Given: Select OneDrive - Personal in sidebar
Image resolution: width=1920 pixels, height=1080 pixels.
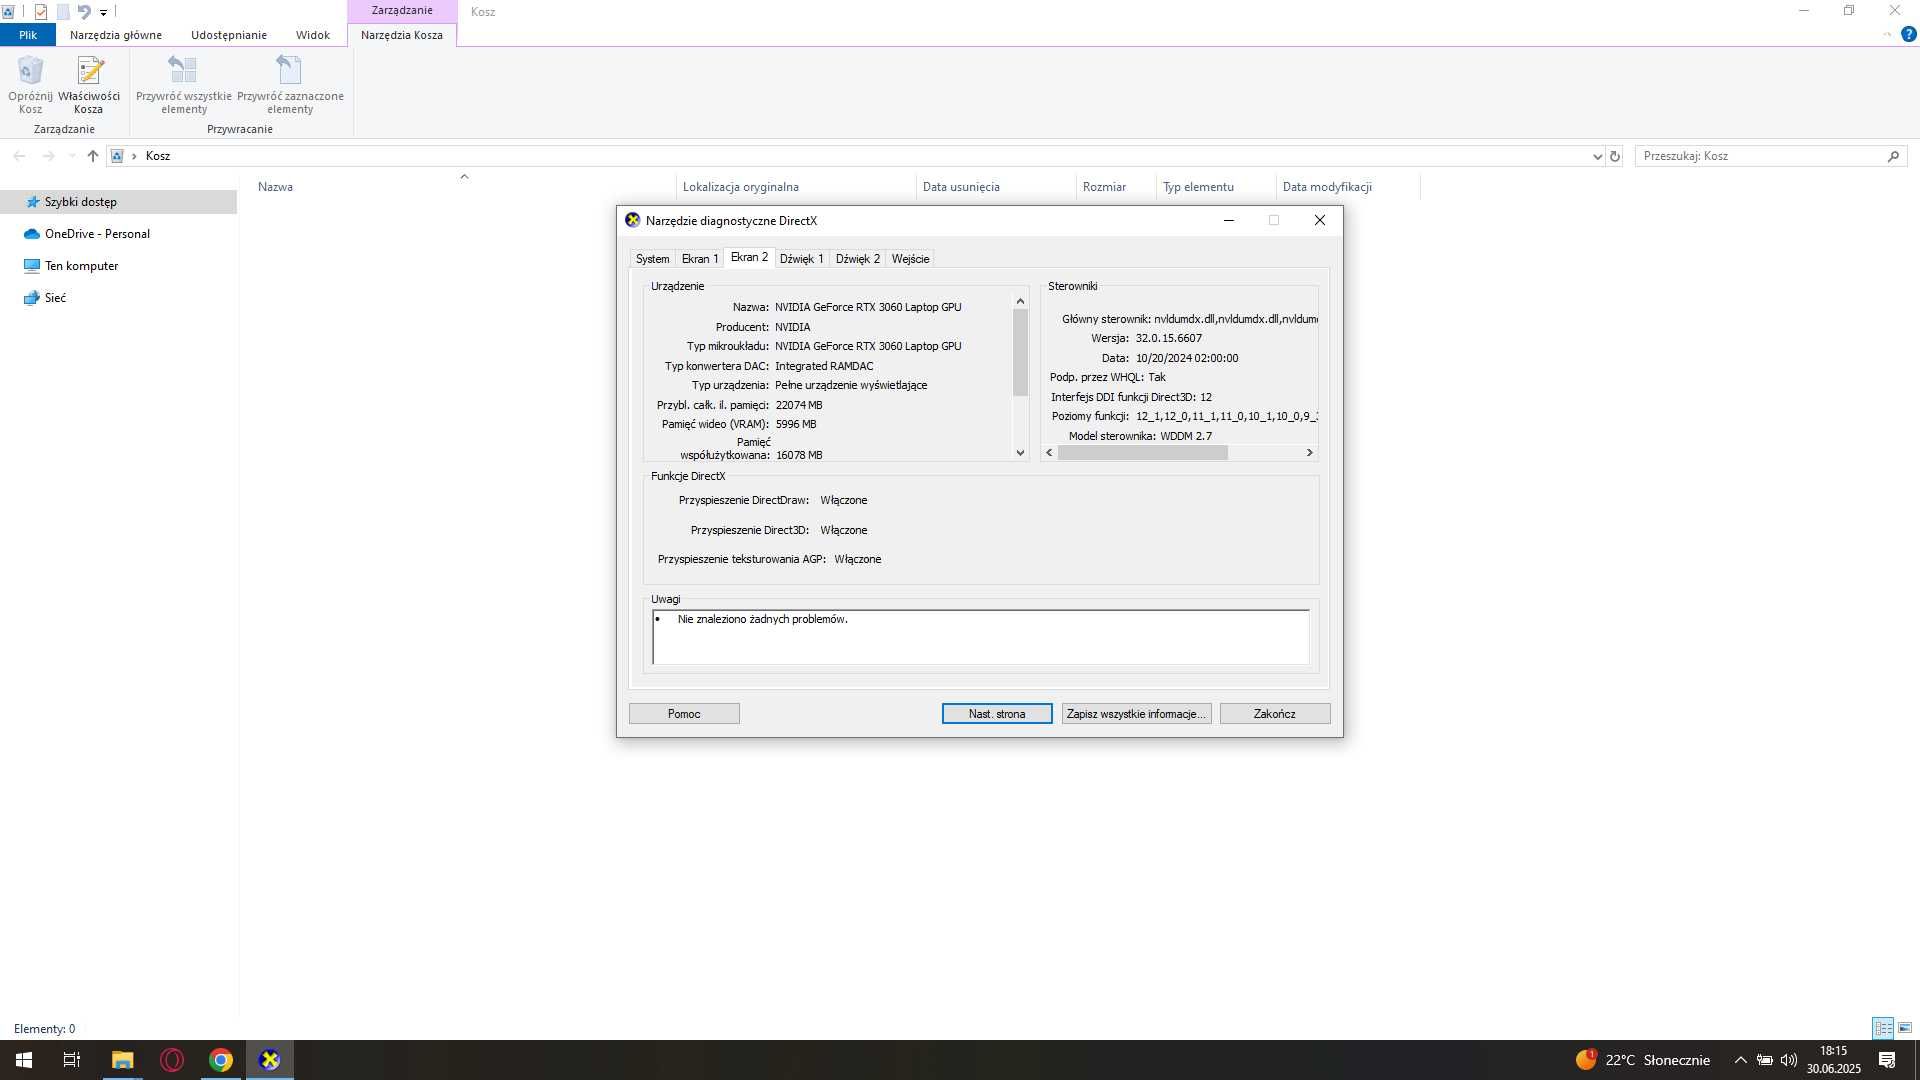Looking at the screenshot, I should pyautogui.click(x=97, y=234).
